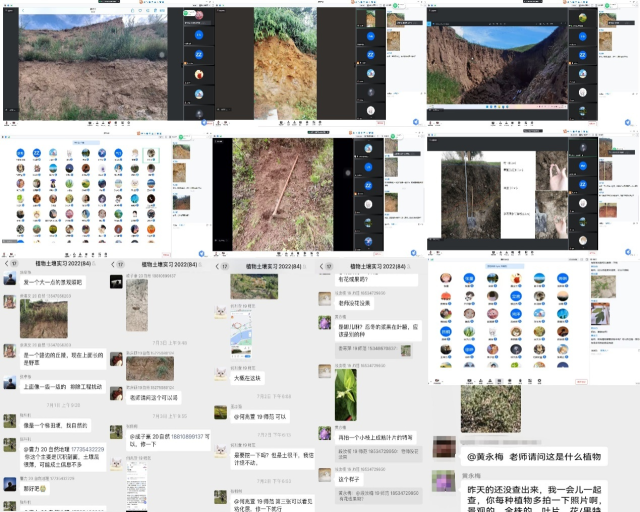Tap back arrow in leftmost chat header
This screenshot has width=640, height=512.
pos(4,264)
